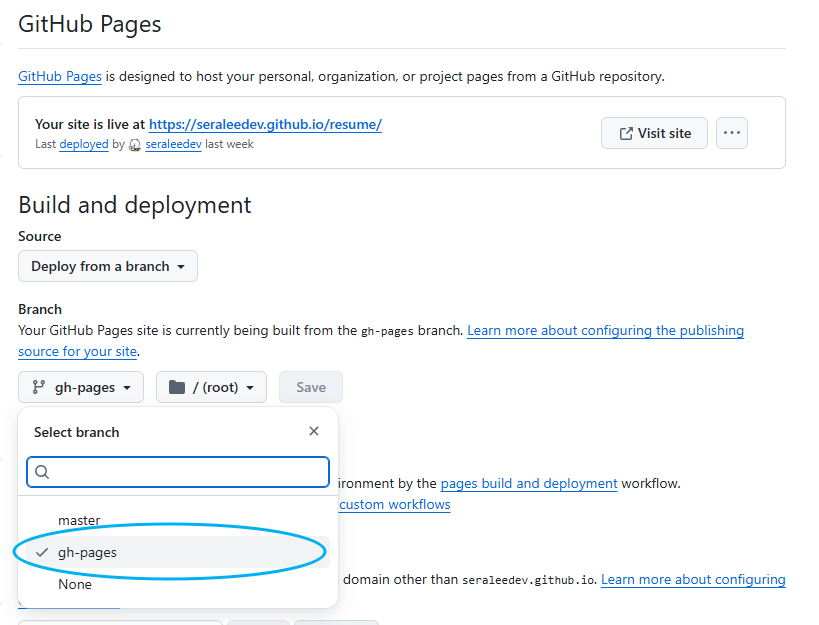Select the gh-pages branch option

(178, 552)
